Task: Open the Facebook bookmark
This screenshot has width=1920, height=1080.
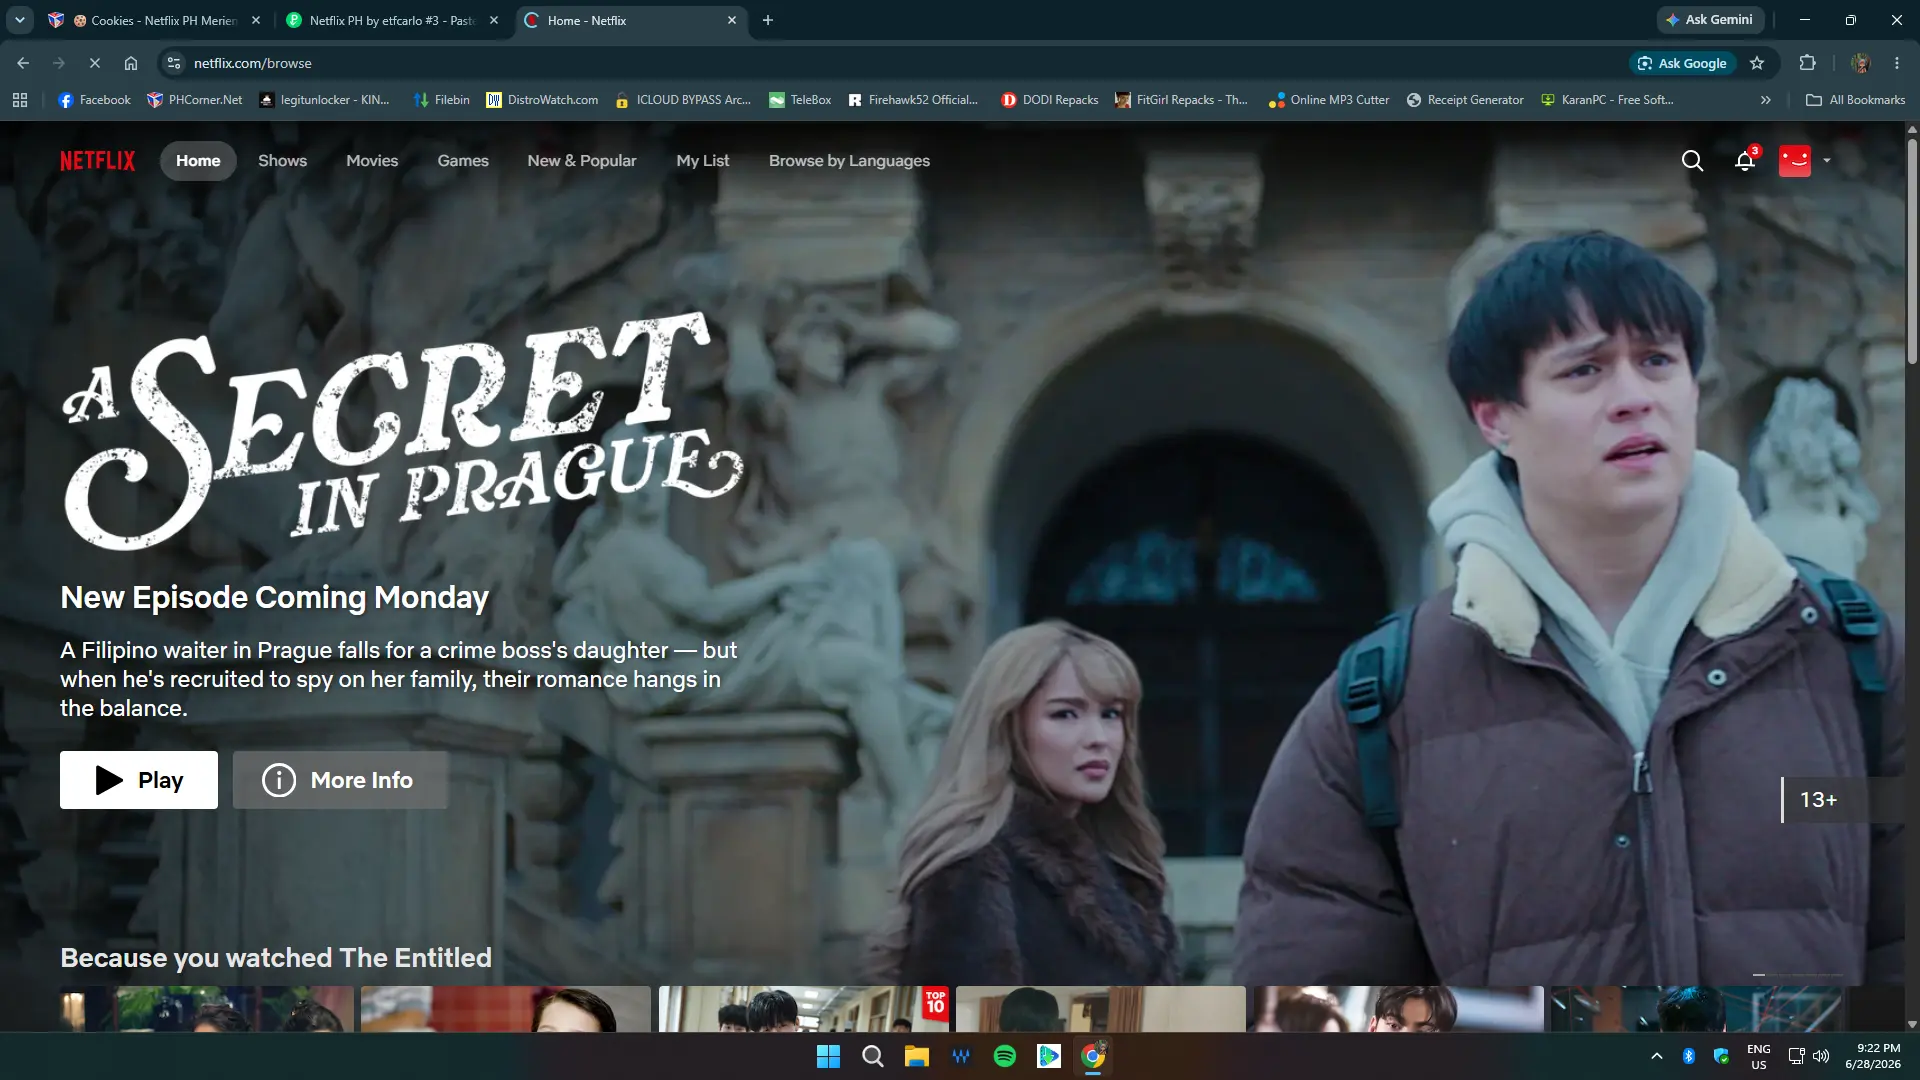Action: click(95, 100)
